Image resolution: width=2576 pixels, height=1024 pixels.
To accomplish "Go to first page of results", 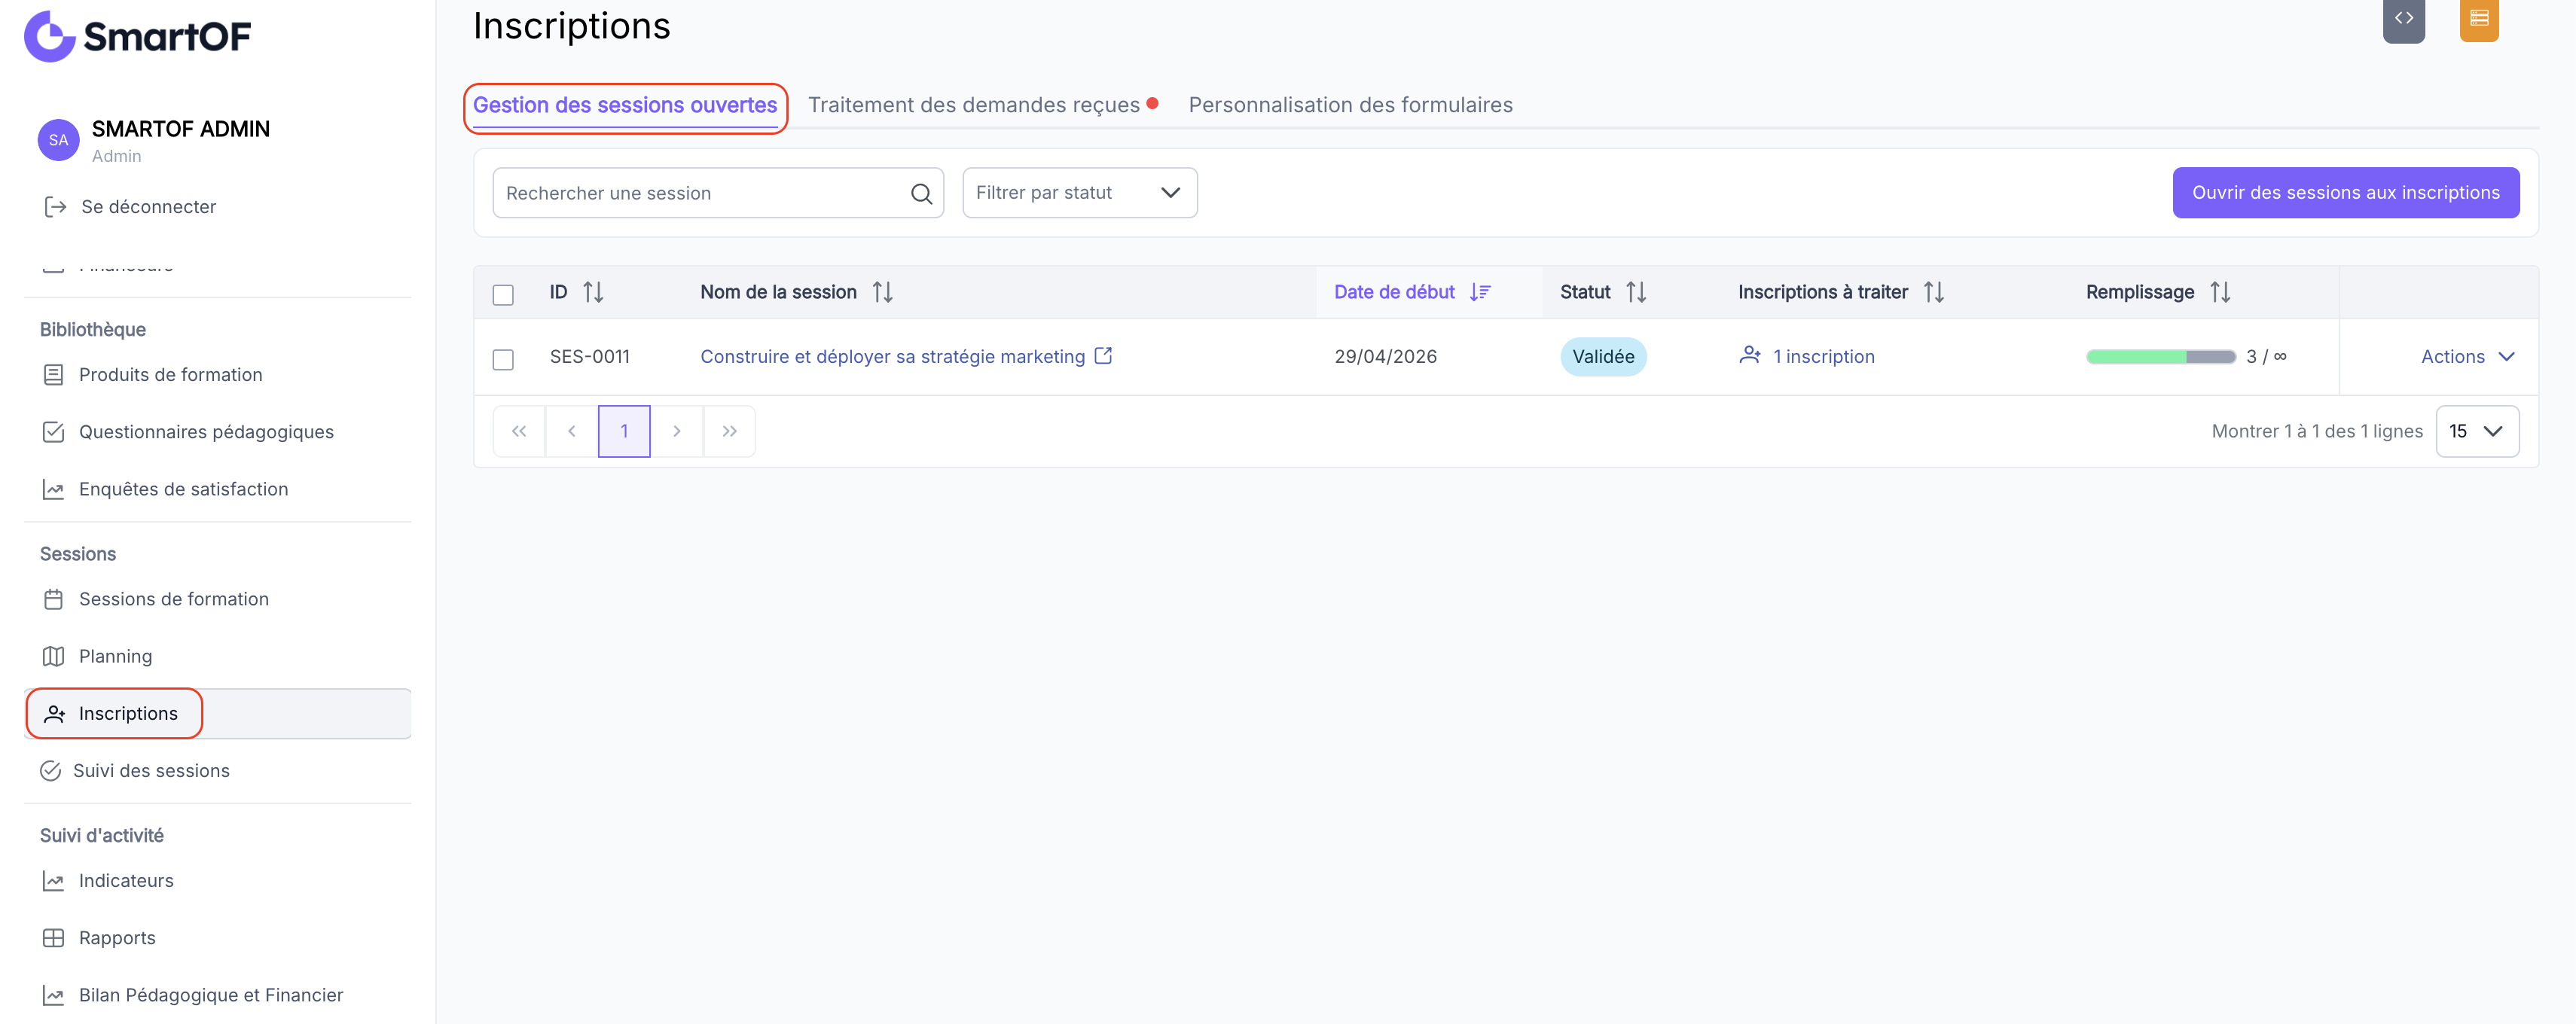I will click(519, 431).
